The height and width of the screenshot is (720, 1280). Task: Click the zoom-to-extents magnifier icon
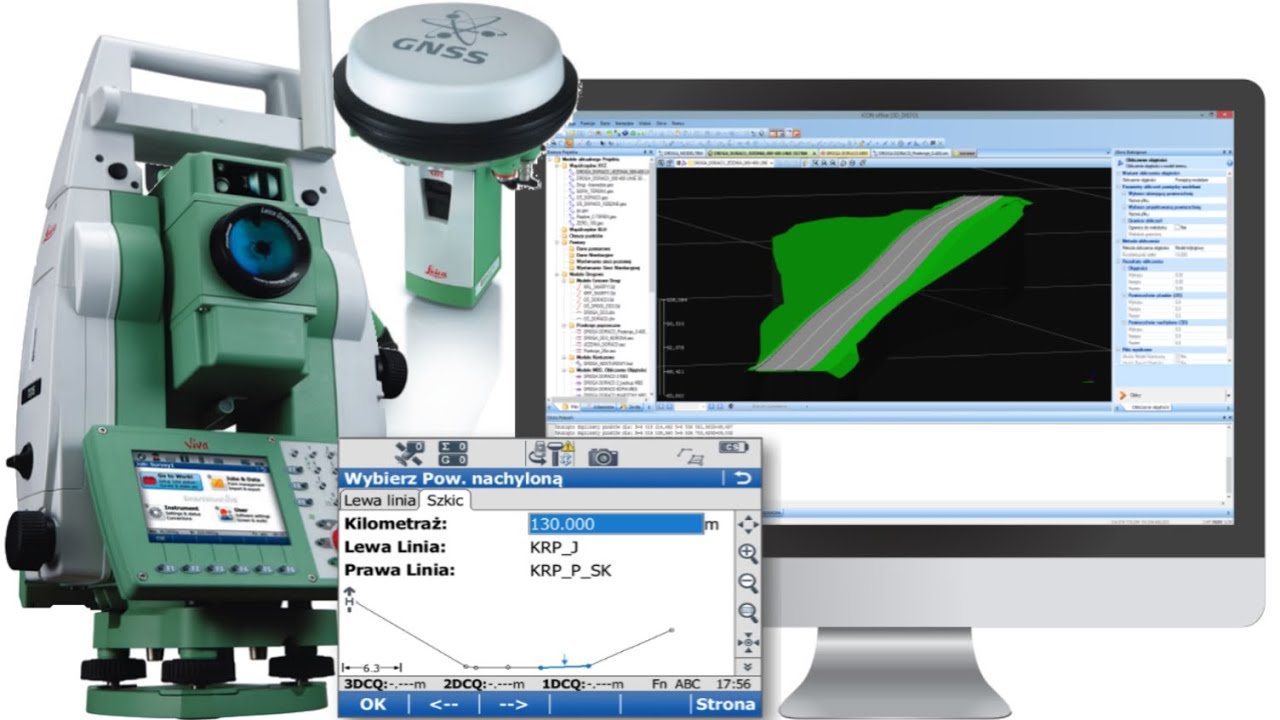point(747,612)
